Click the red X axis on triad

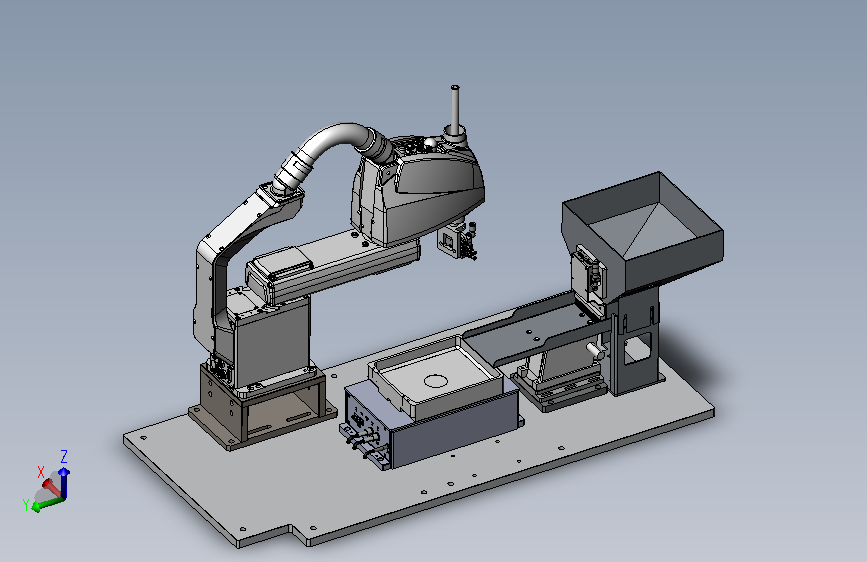click(51, 487)
